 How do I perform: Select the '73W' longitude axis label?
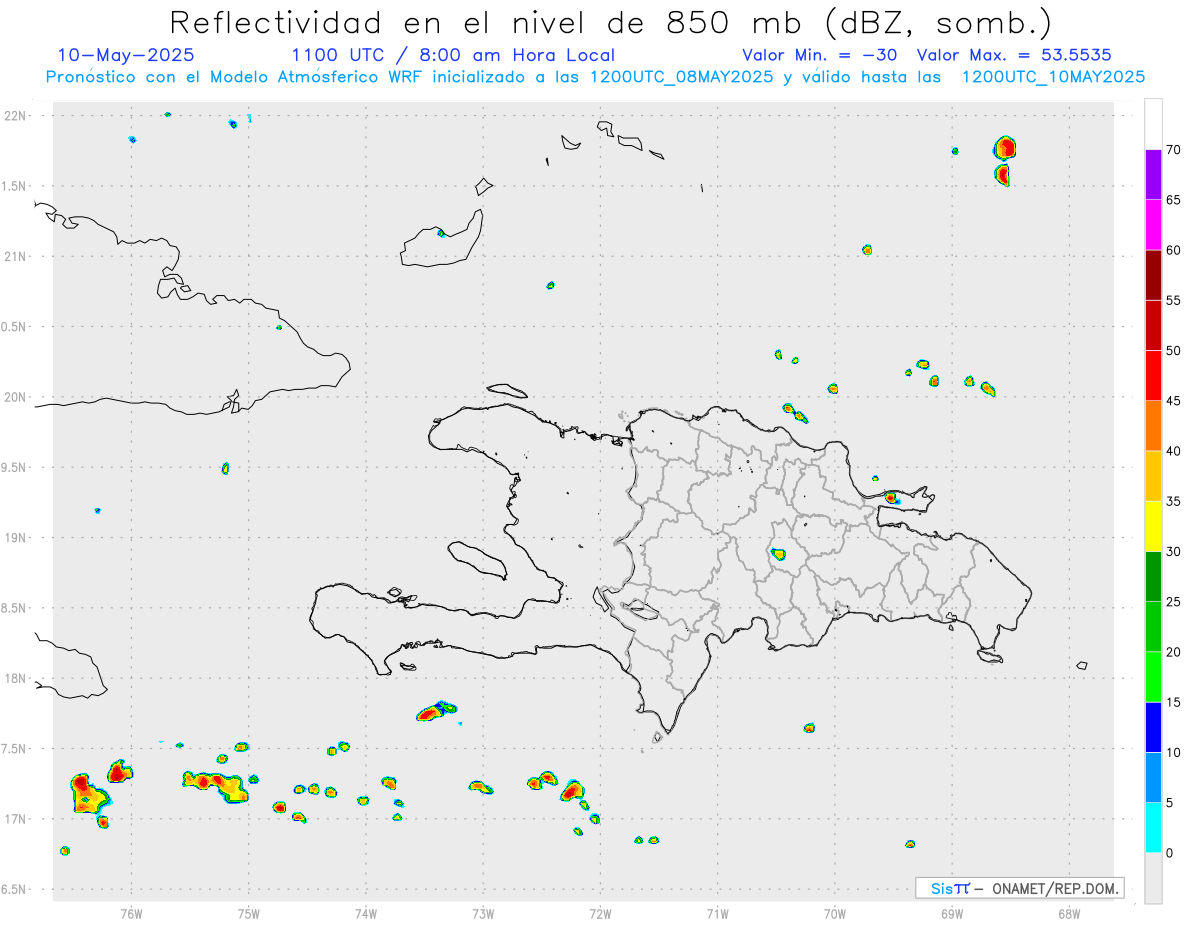tap(483, 912)
